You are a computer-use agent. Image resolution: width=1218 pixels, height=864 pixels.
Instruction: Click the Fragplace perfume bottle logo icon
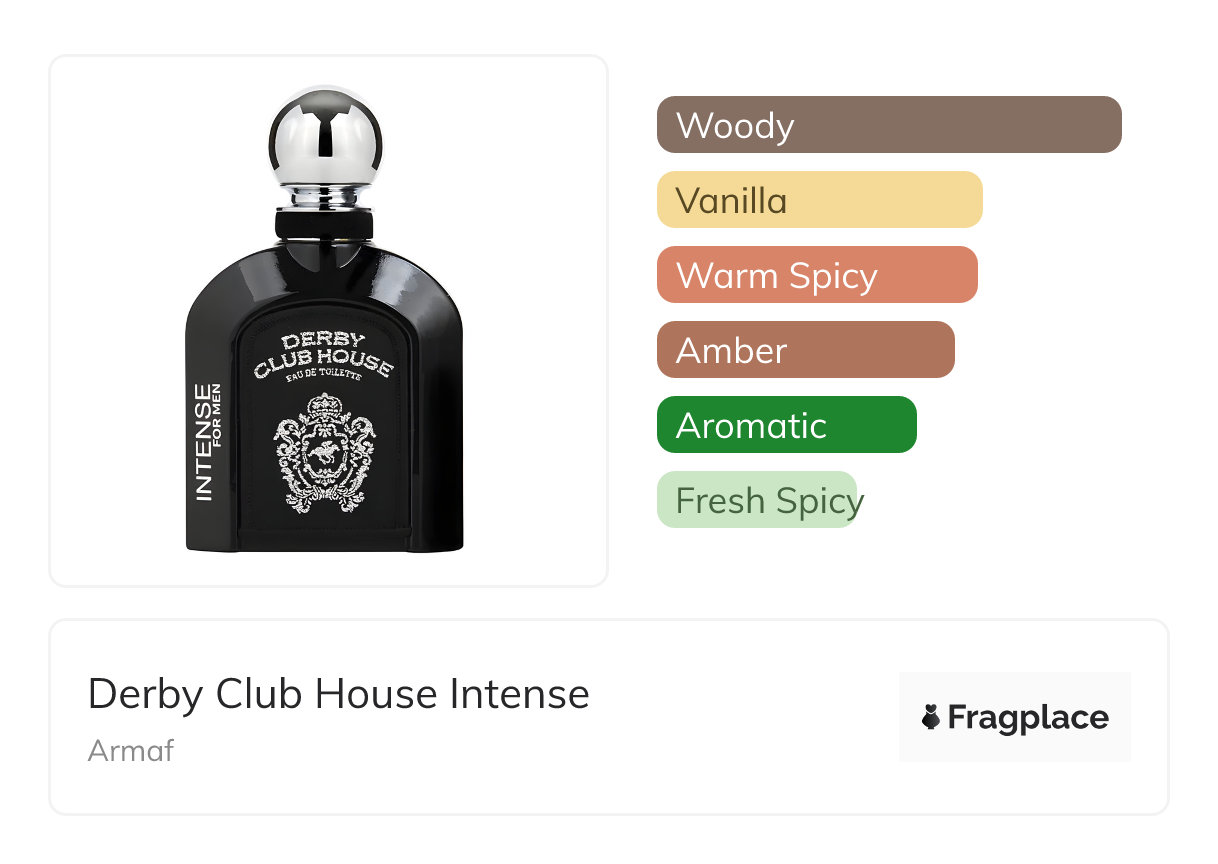tap(931, 718)
